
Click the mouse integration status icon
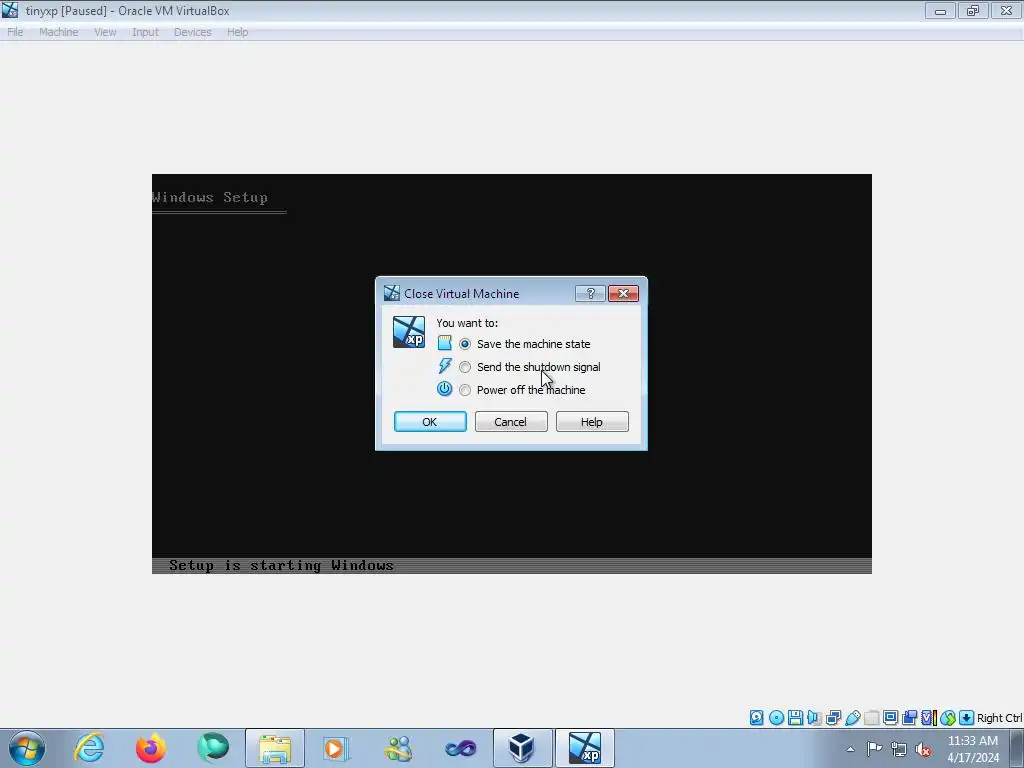[x=948, y=718]
